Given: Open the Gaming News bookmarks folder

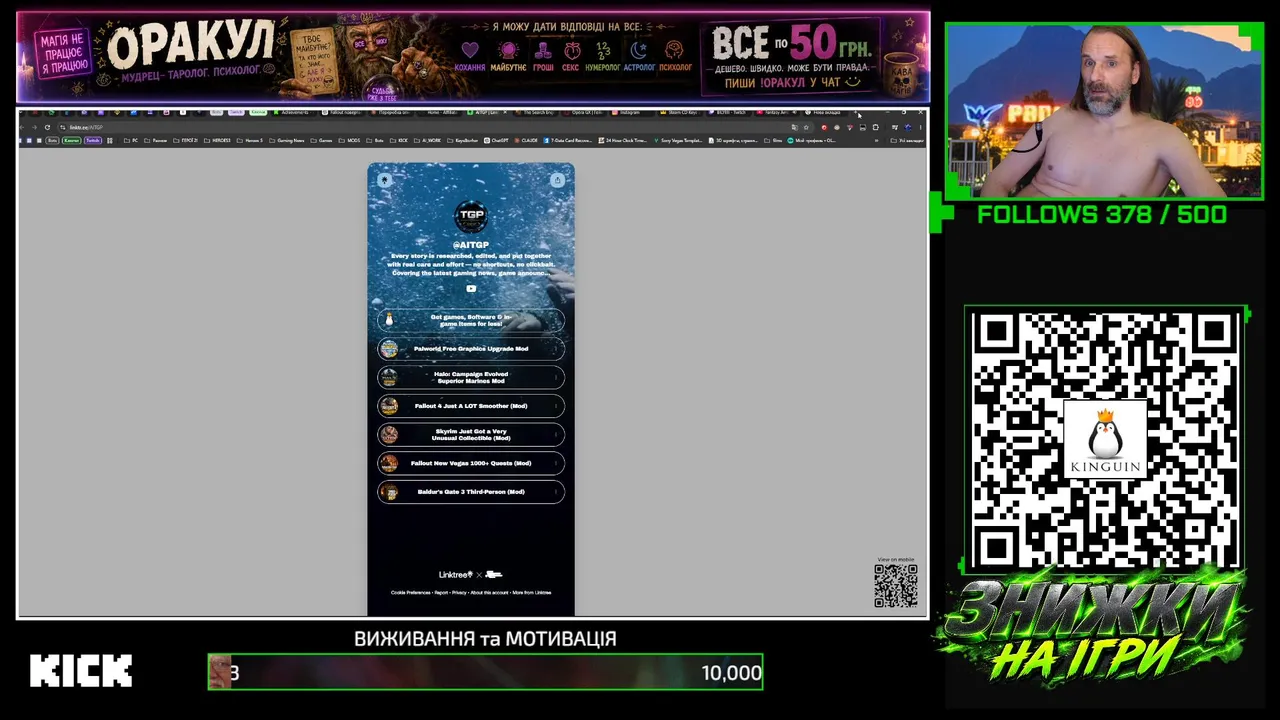Looking at the screenshot, I should coord(287,141).
